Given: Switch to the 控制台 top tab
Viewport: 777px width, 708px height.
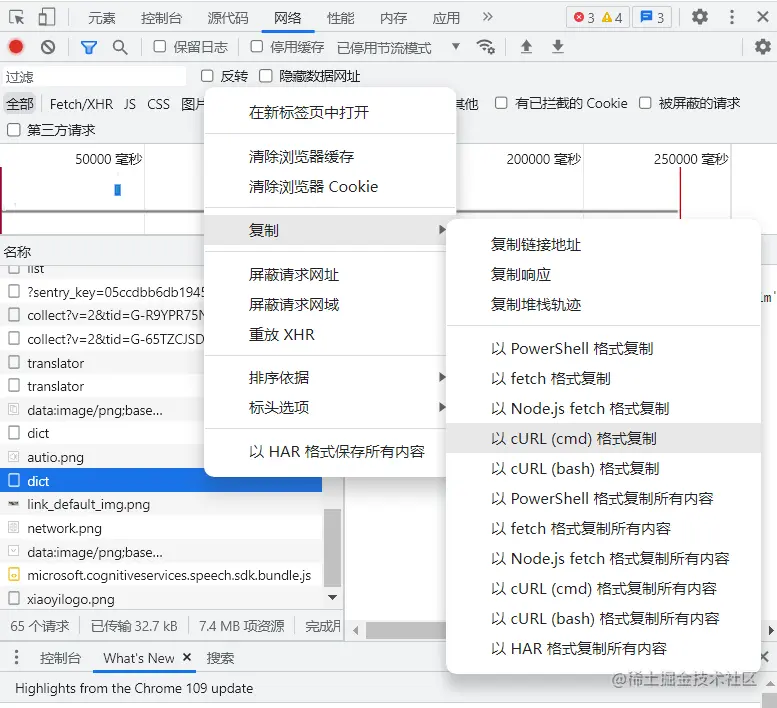Looking at the screenshot, I should 161,18.
